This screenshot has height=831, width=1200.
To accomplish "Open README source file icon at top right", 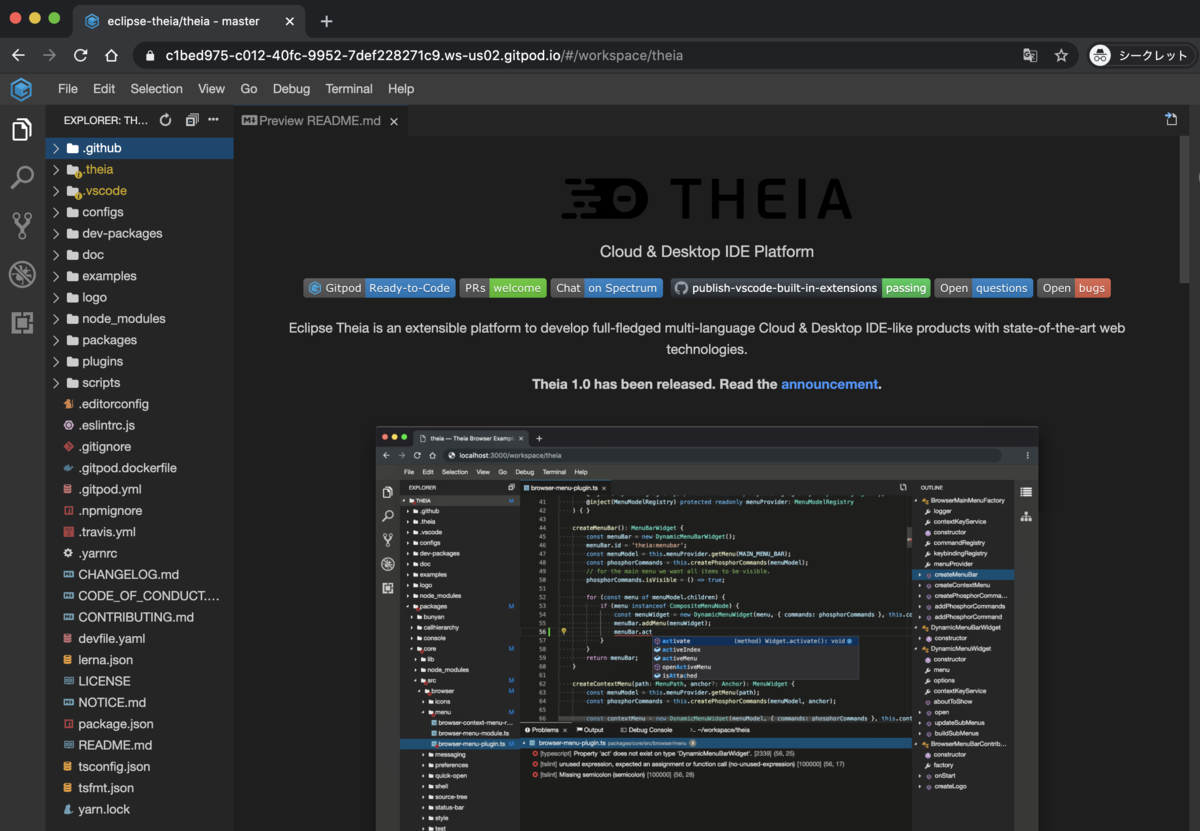I will pyautogui.click(x=1171, y=119).
